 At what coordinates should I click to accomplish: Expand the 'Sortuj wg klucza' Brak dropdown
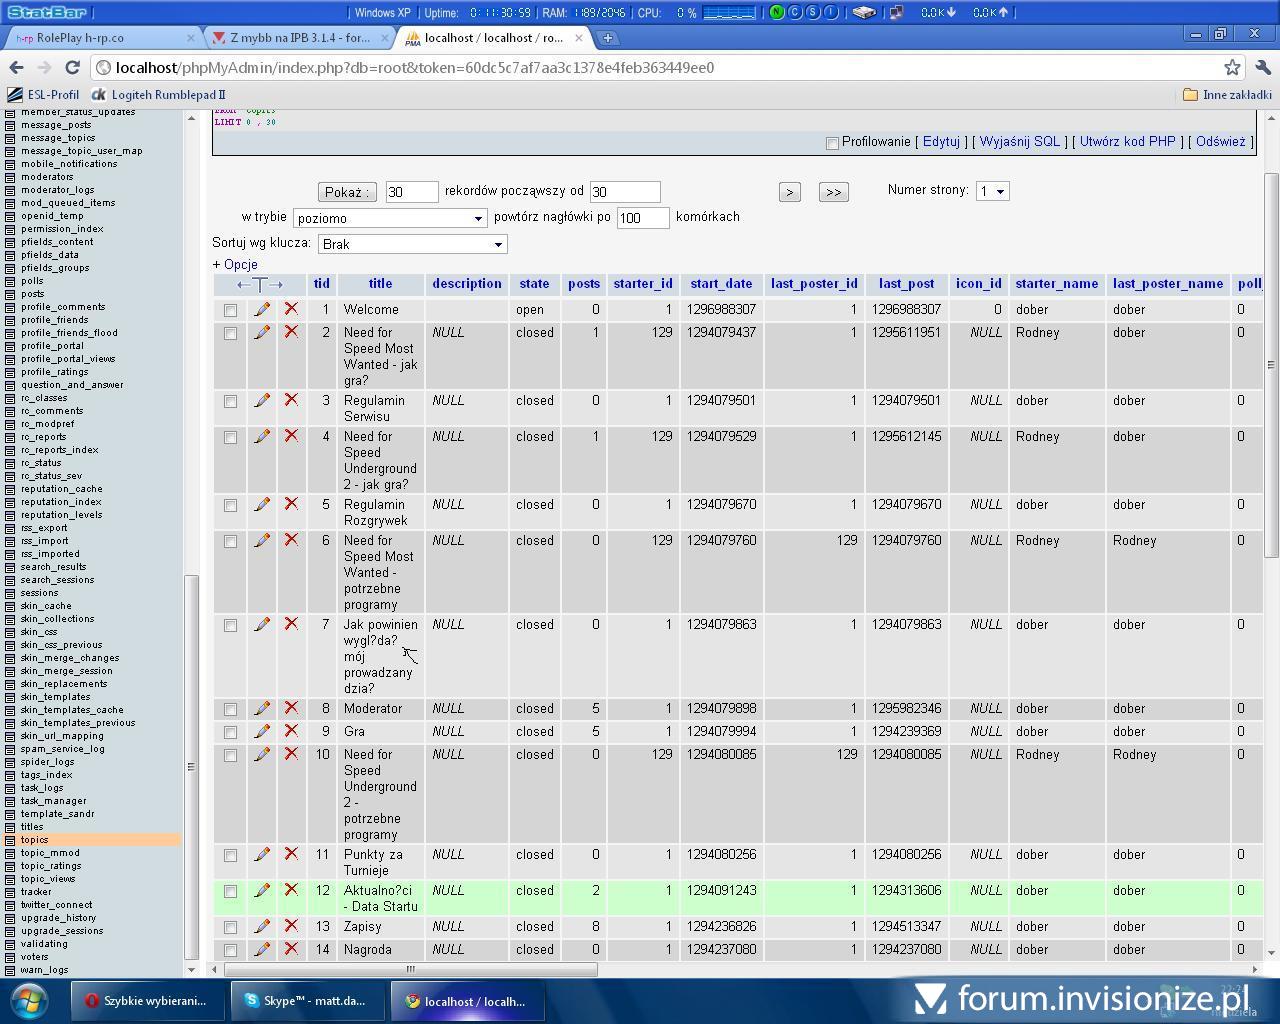pos(412,244)
